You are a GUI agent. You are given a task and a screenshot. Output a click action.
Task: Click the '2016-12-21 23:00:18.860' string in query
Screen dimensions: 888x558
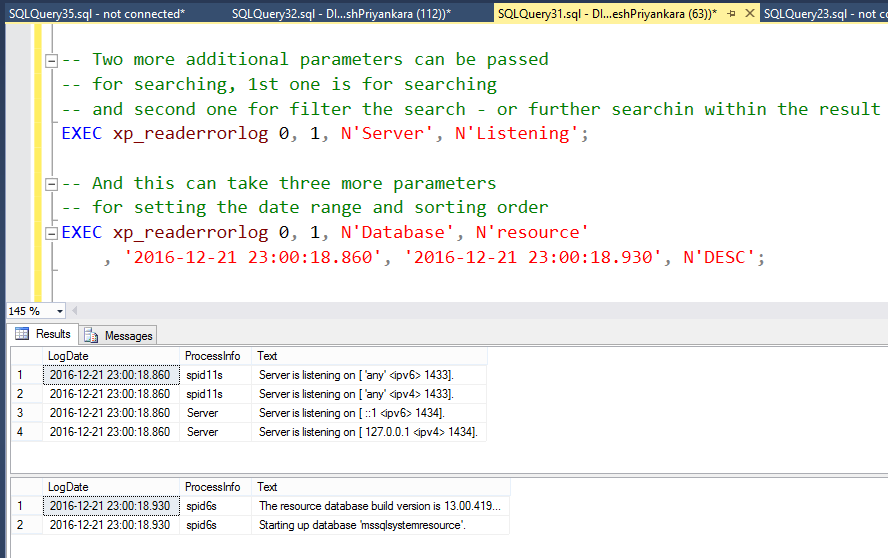click(x=253, y=258)
